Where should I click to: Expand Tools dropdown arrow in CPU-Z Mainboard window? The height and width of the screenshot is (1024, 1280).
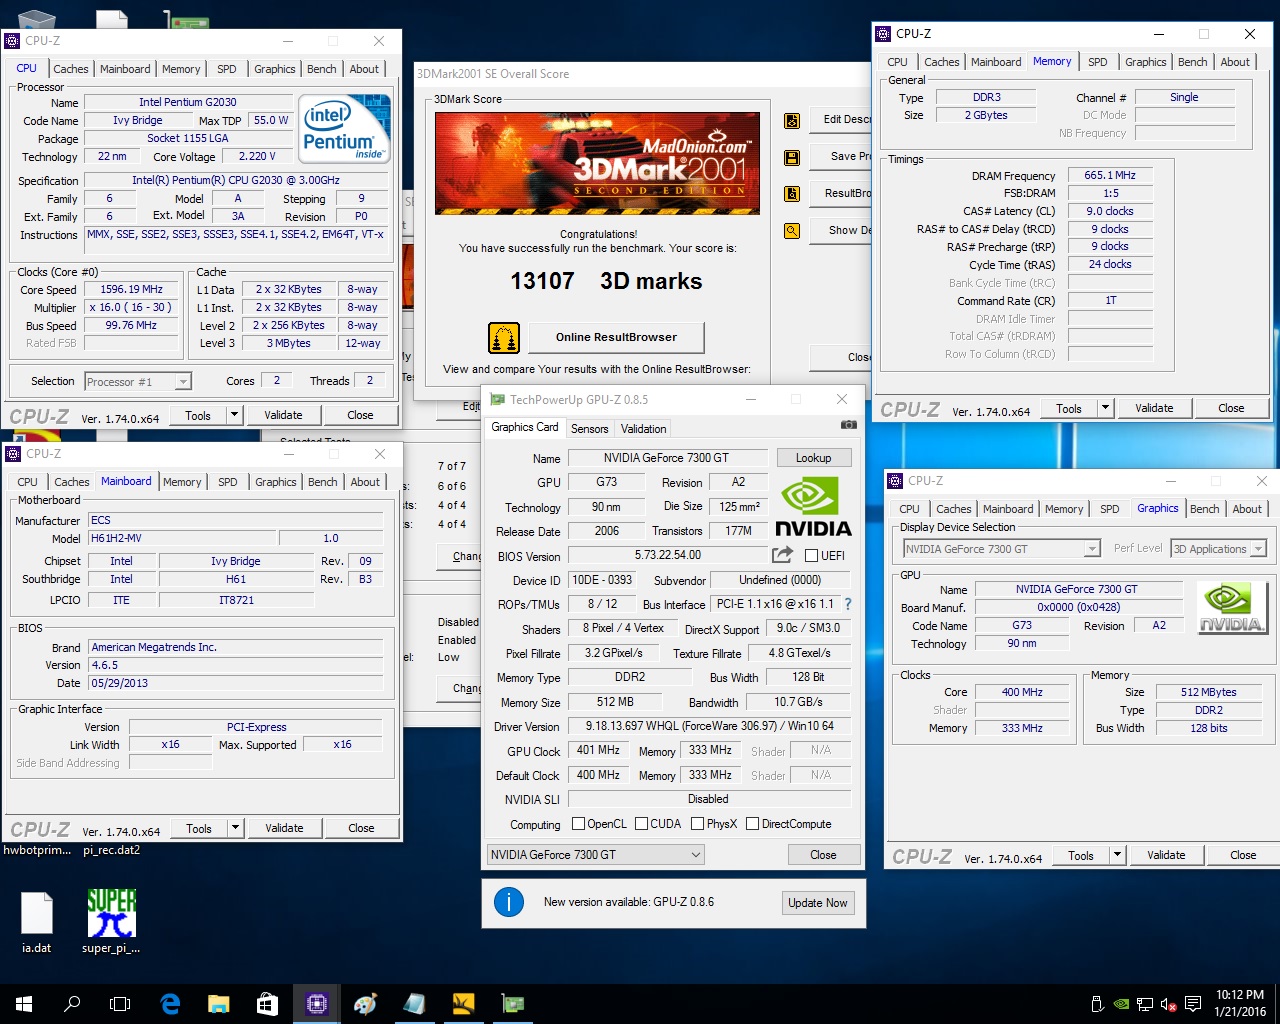(235, 828)
